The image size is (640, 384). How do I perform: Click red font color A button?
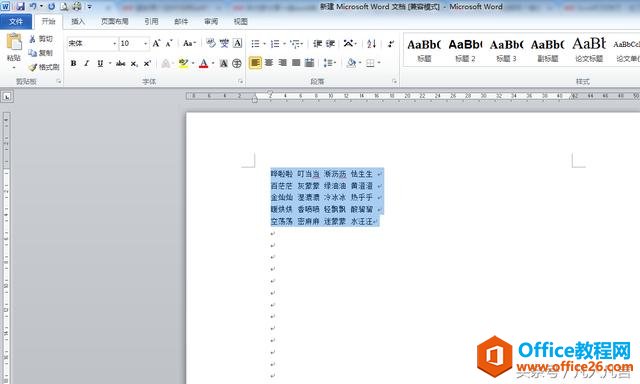coord(203,63)
